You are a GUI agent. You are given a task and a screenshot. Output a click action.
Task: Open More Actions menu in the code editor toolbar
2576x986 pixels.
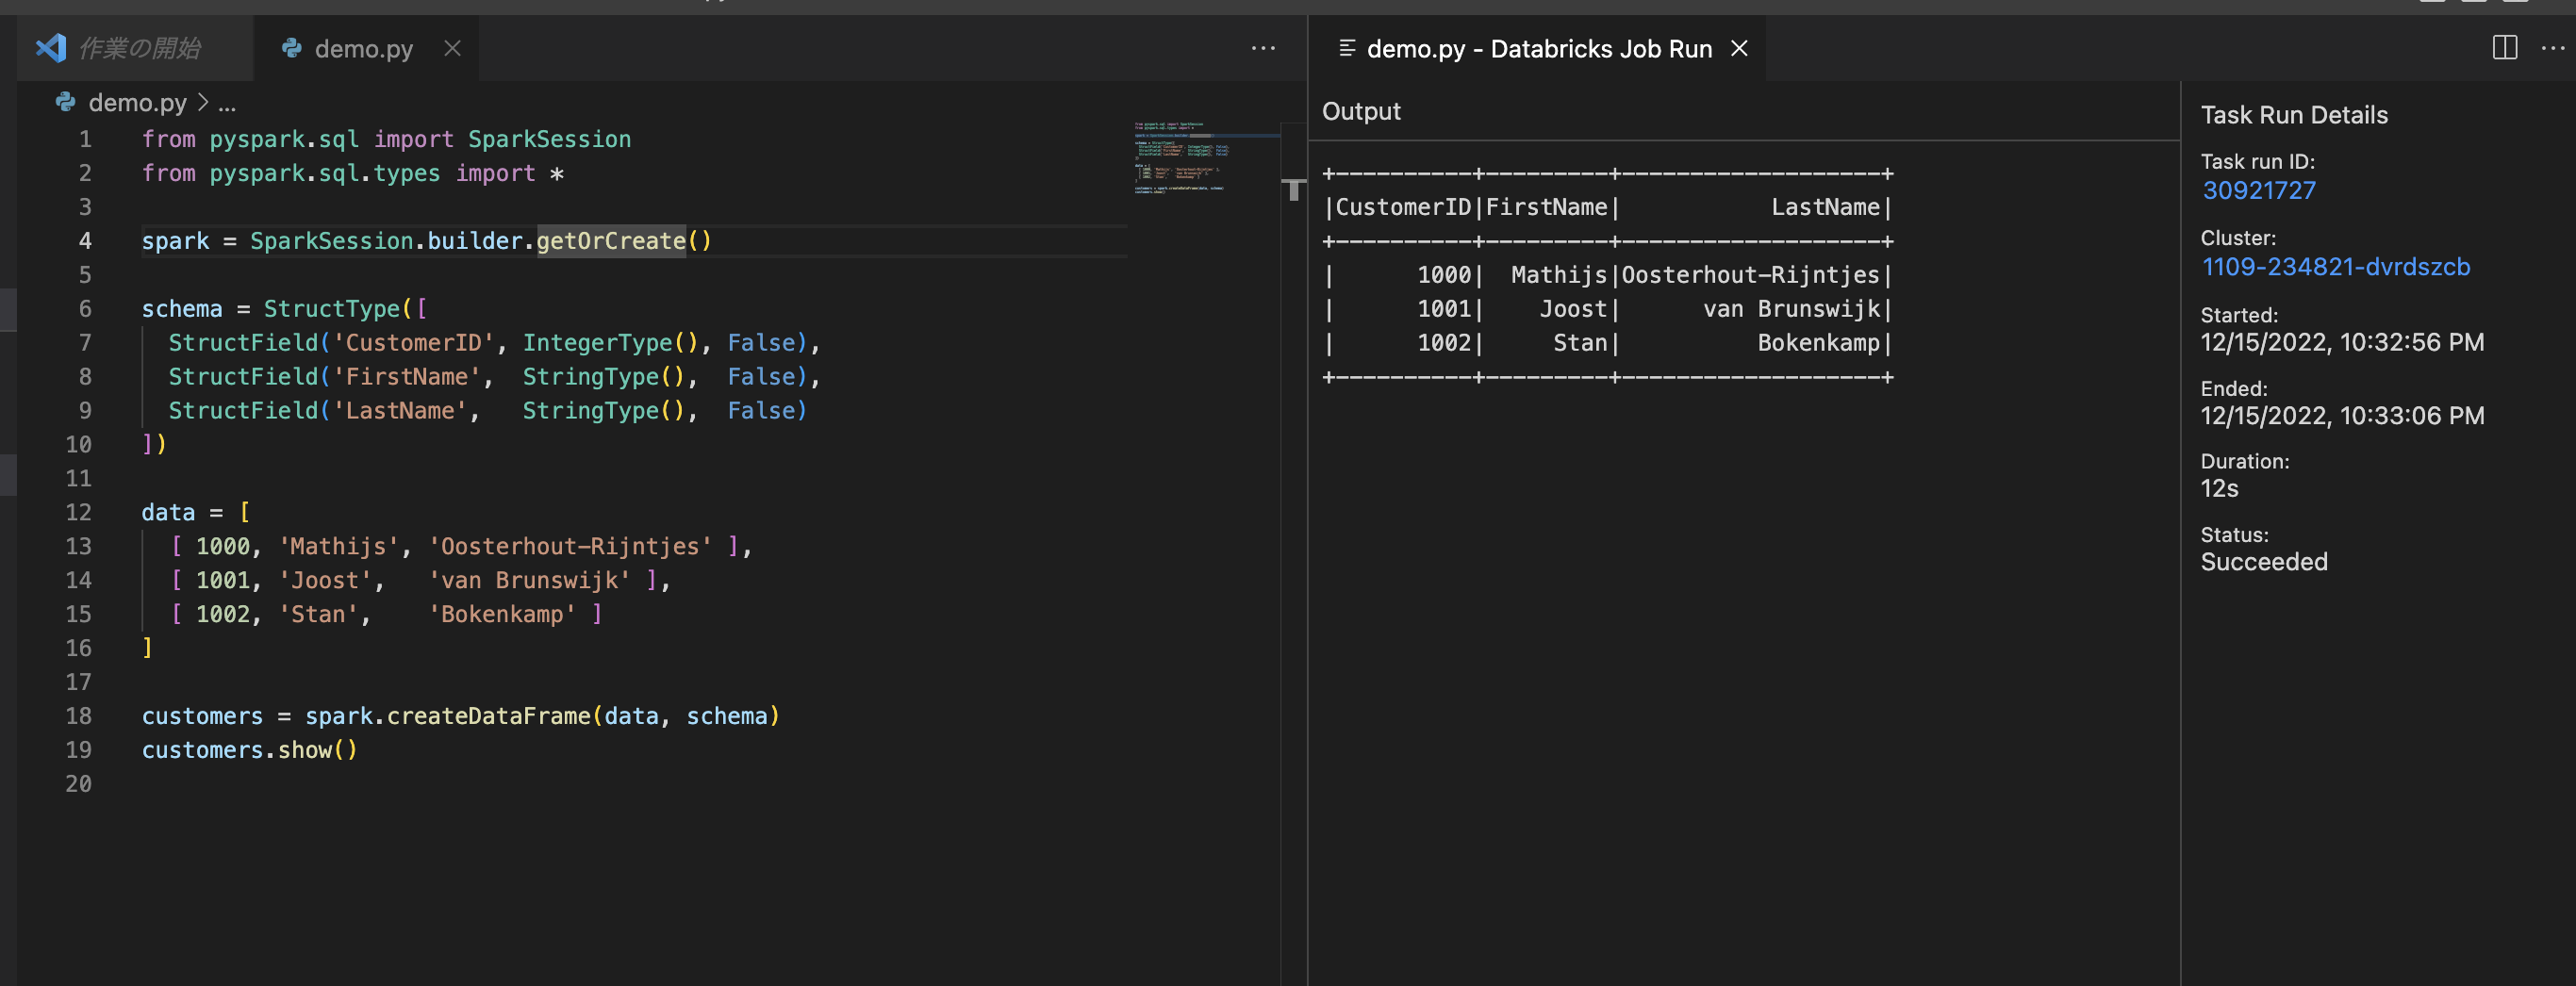pos(1264,48)
